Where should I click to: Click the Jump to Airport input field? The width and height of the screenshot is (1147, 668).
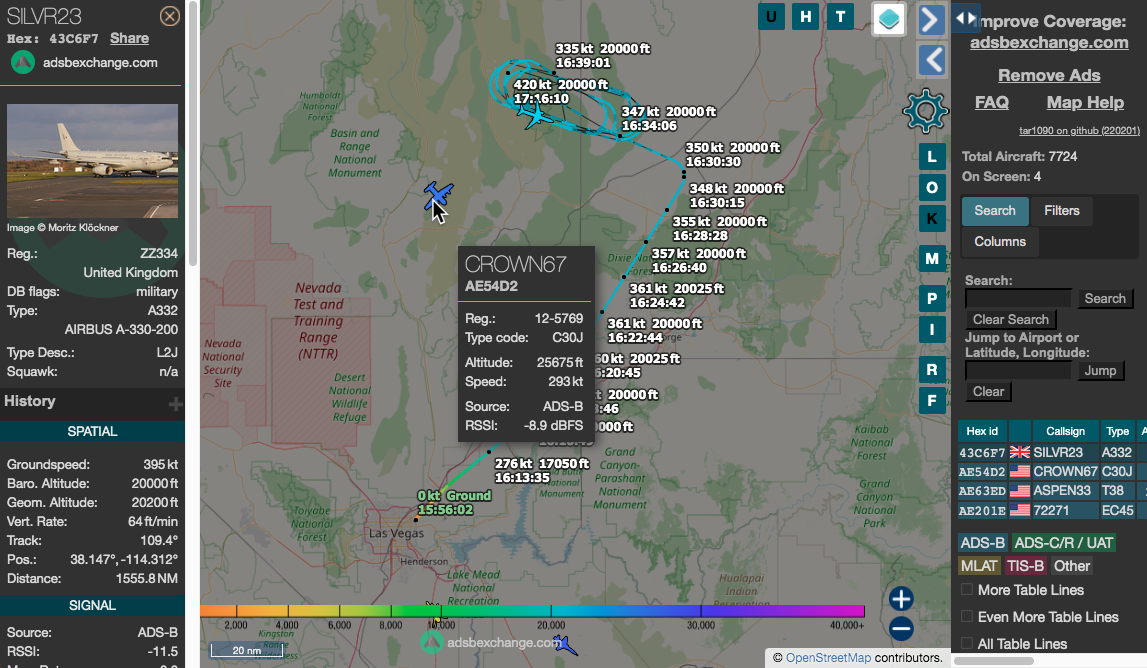click(x=1018, y=370)
